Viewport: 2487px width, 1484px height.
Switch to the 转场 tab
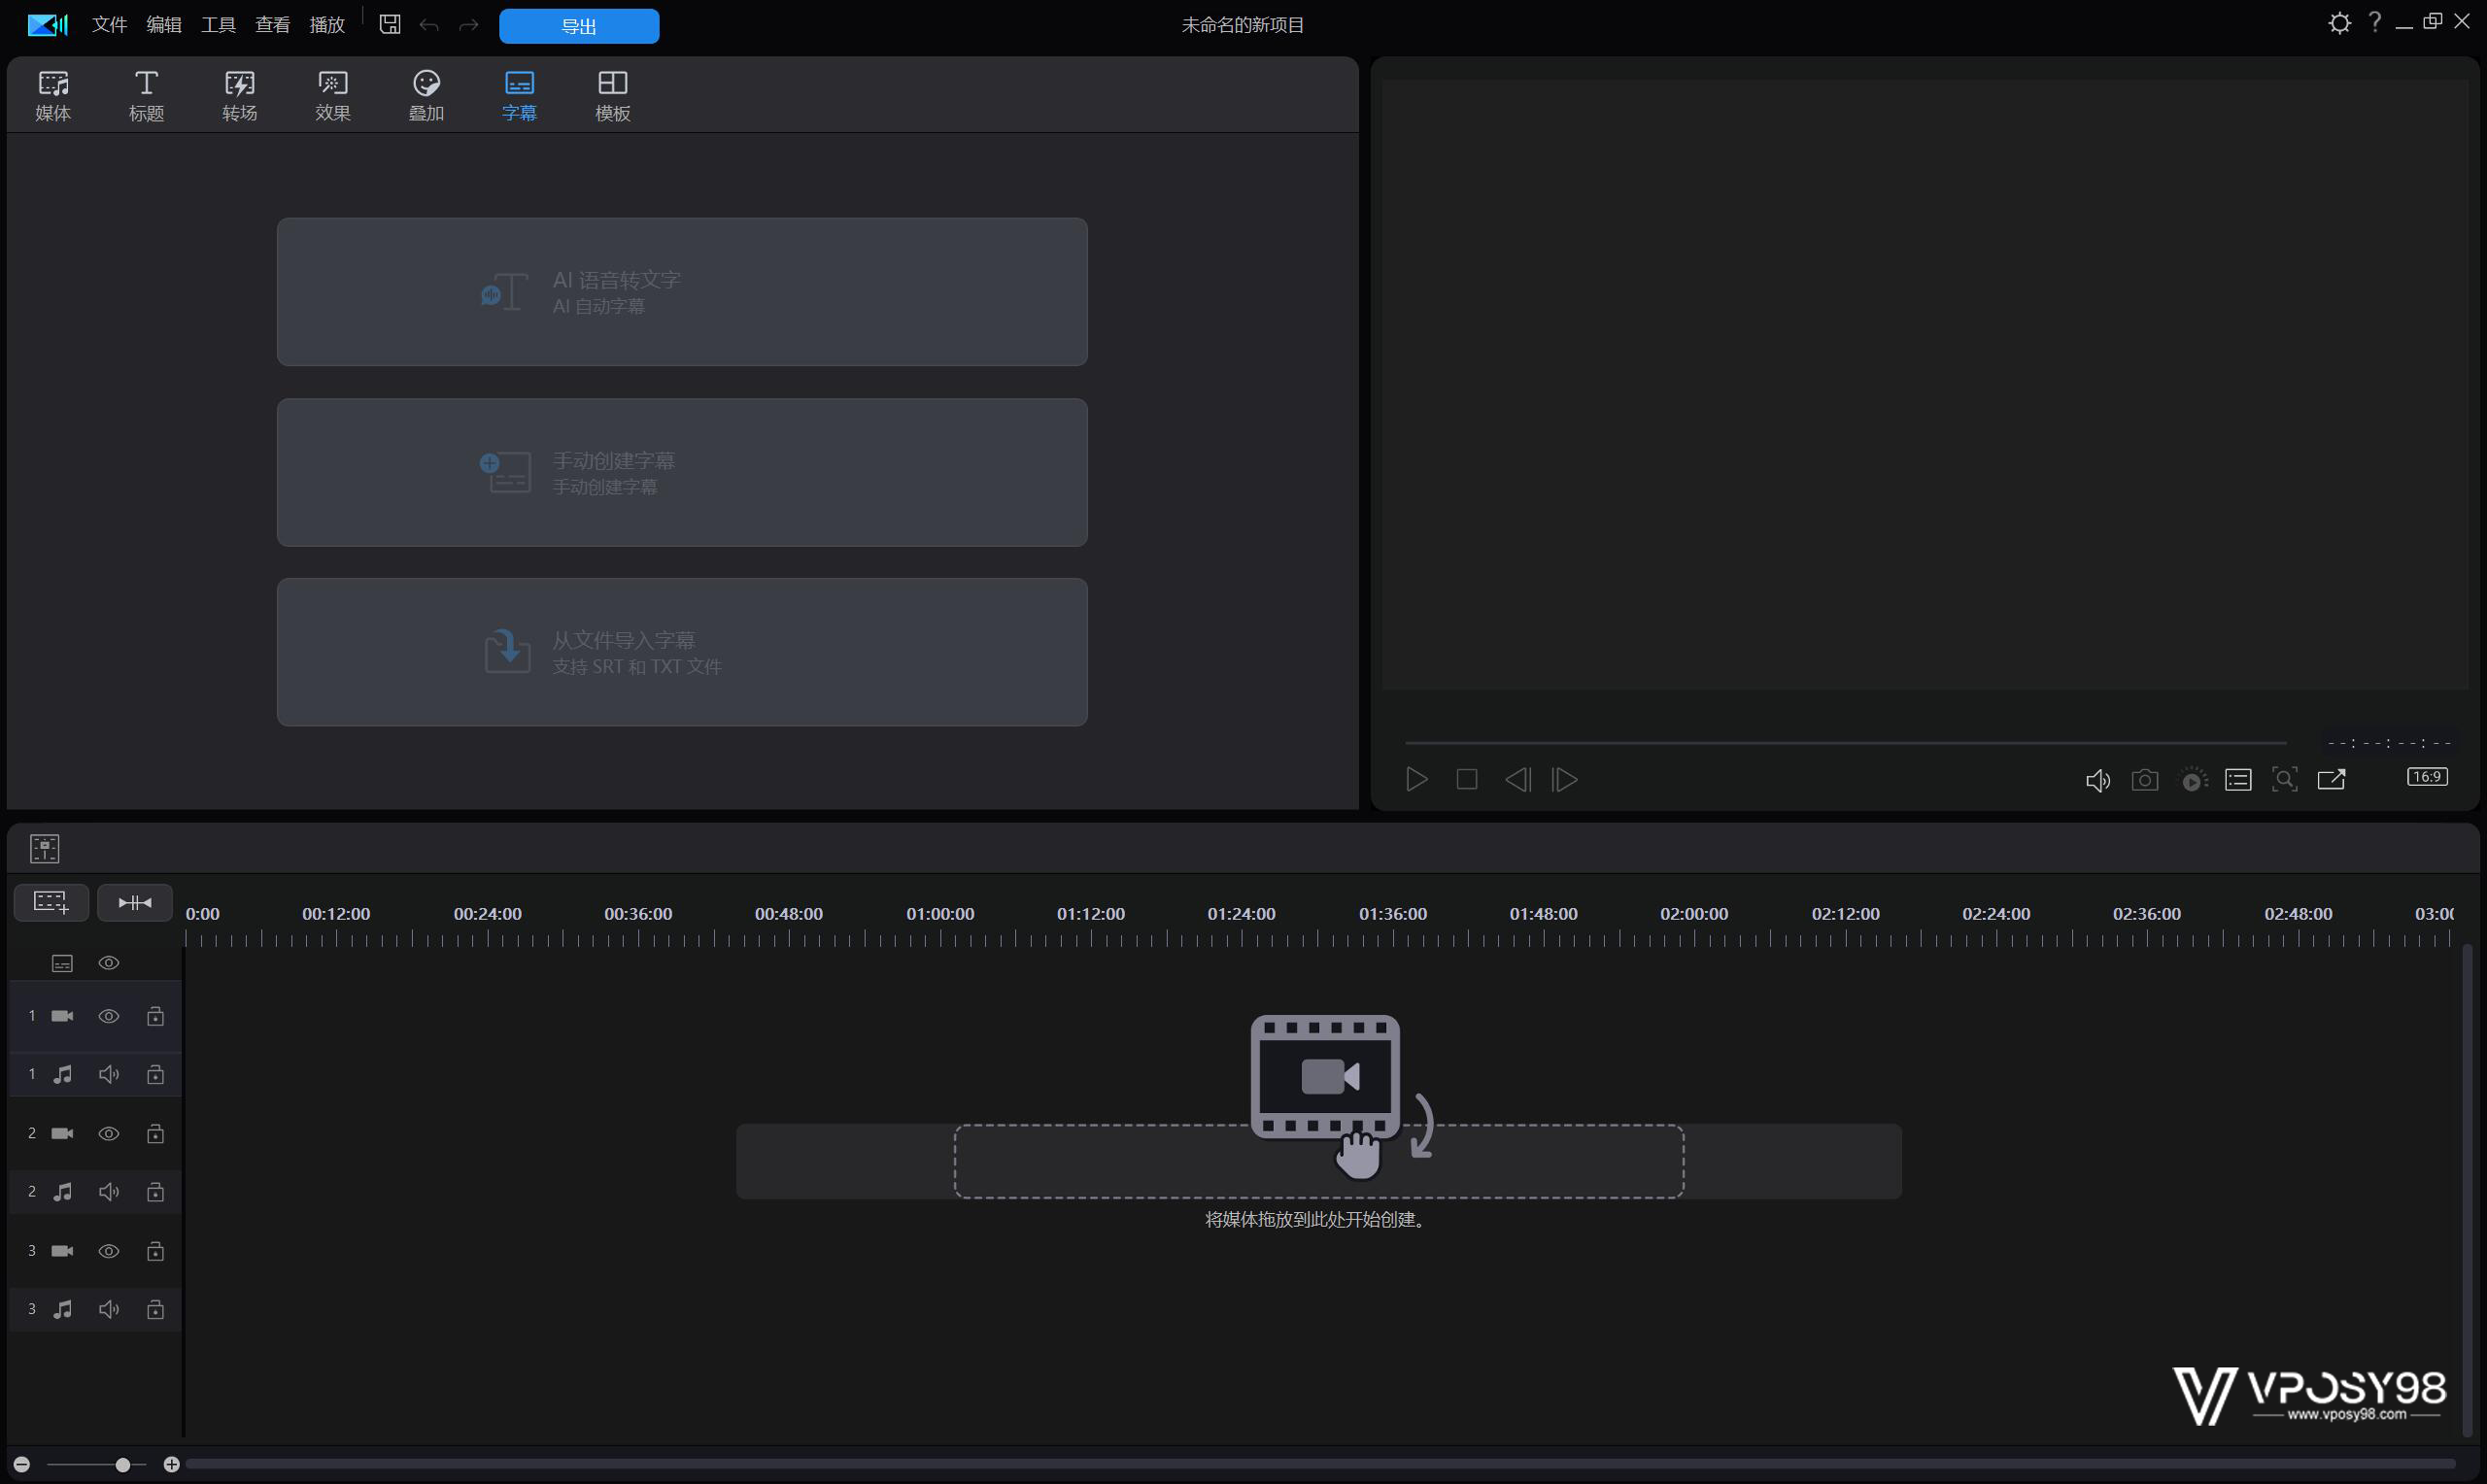[239, 95]
